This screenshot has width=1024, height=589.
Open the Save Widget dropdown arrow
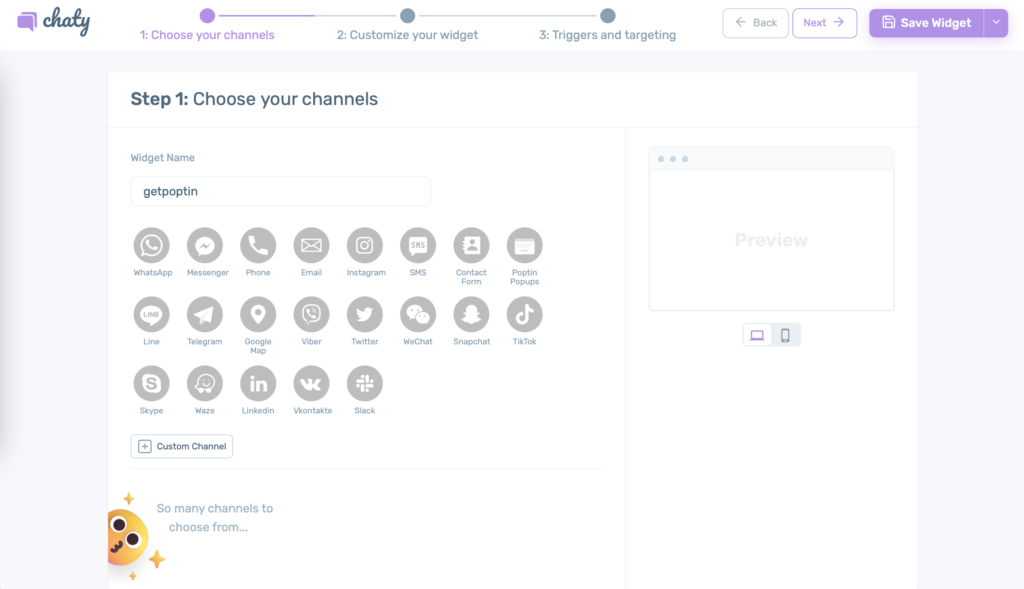[x=996, y=23]
